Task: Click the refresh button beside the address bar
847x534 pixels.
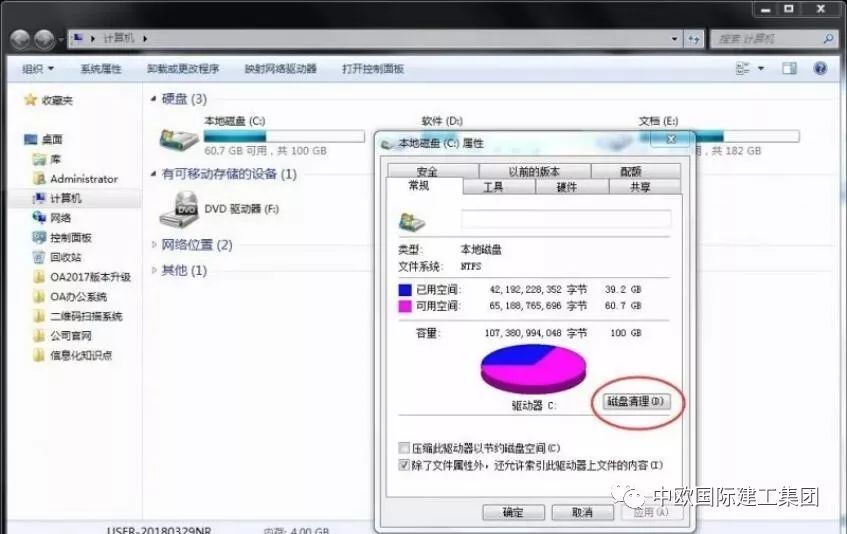Action: click(x=694, y=39)
